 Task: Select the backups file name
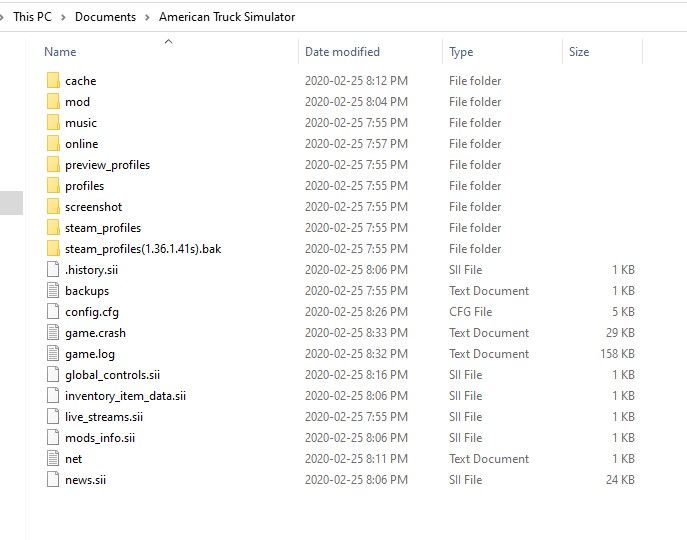(x=87, y=291)
